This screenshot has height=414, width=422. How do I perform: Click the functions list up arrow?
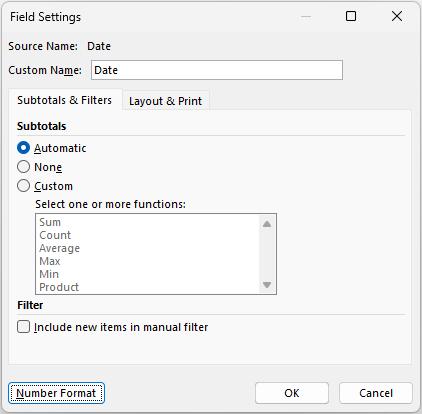coord(267,224)
